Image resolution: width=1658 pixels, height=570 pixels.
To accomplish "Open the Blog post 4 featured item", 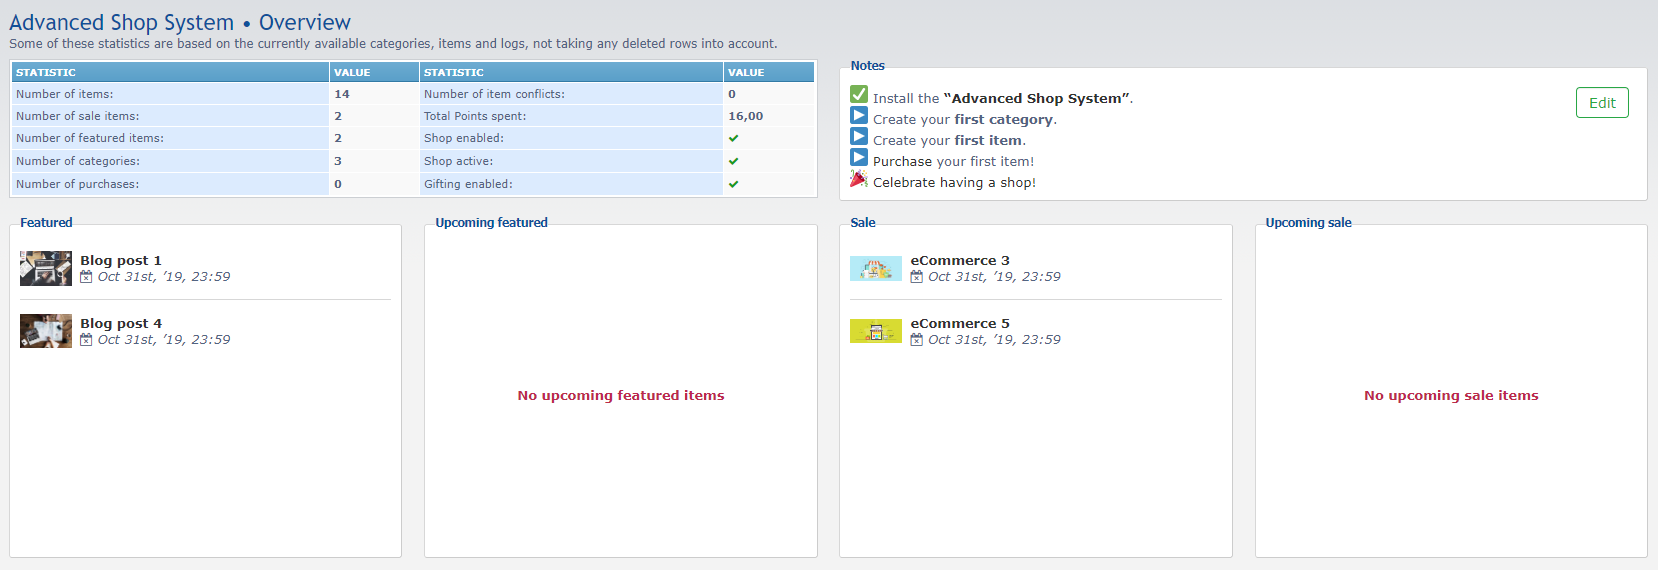I will point(120,323).
